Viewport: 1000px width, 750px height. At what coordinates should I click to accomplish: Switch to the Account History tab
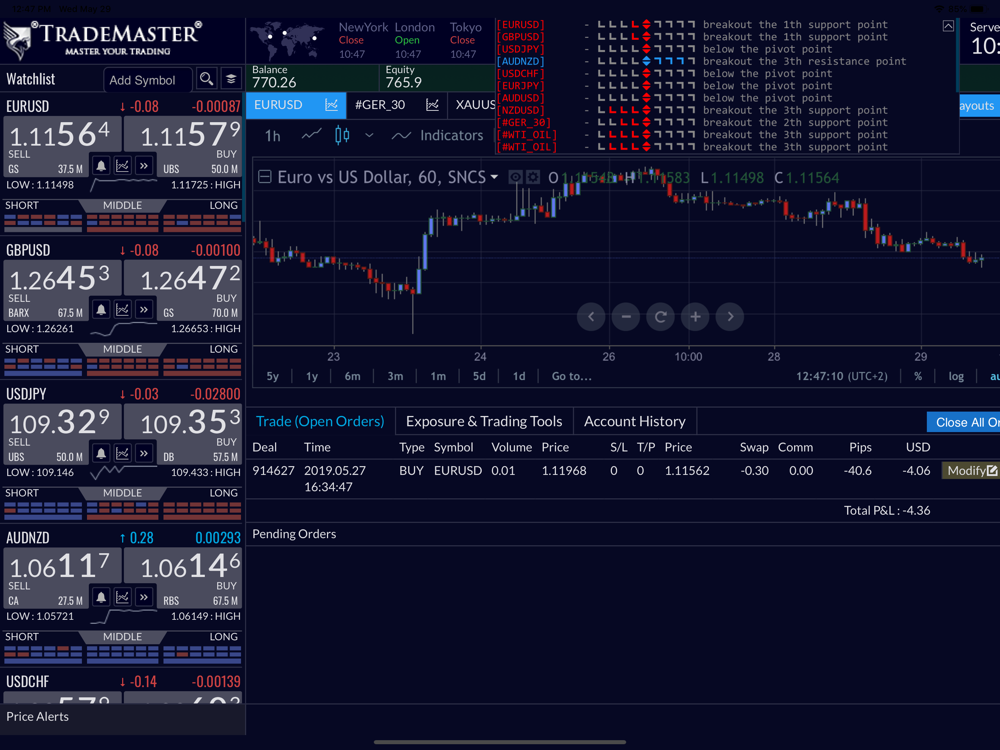634,421
